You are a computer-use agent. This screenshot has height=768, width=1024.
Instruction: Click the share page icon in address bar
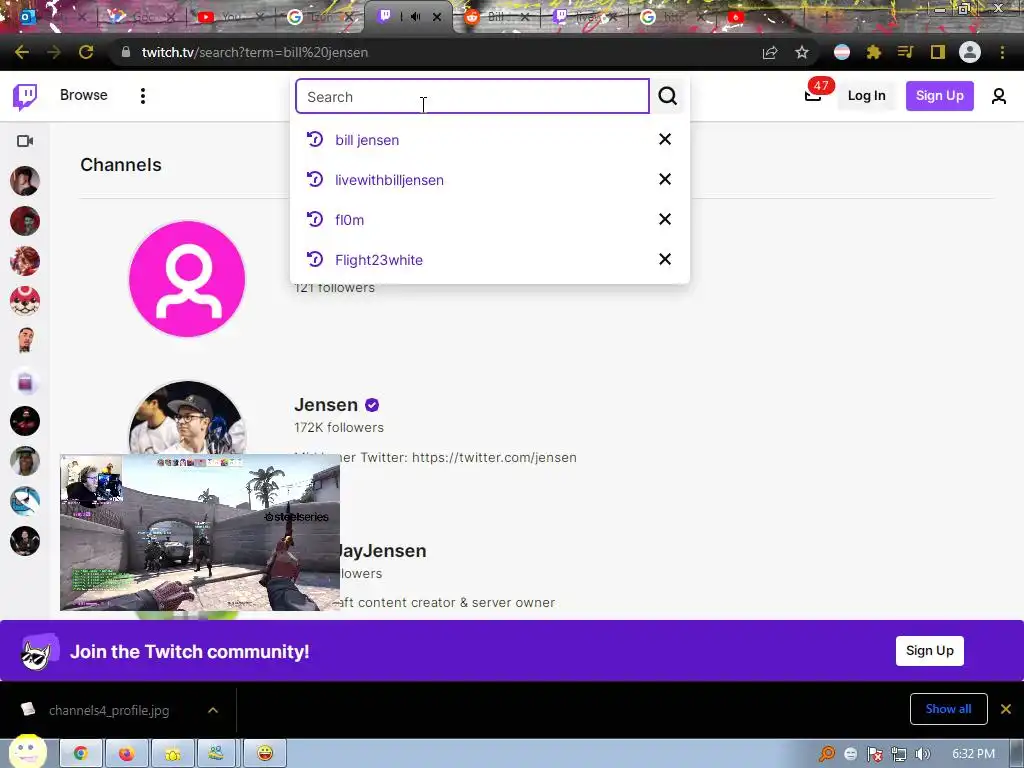770,52
